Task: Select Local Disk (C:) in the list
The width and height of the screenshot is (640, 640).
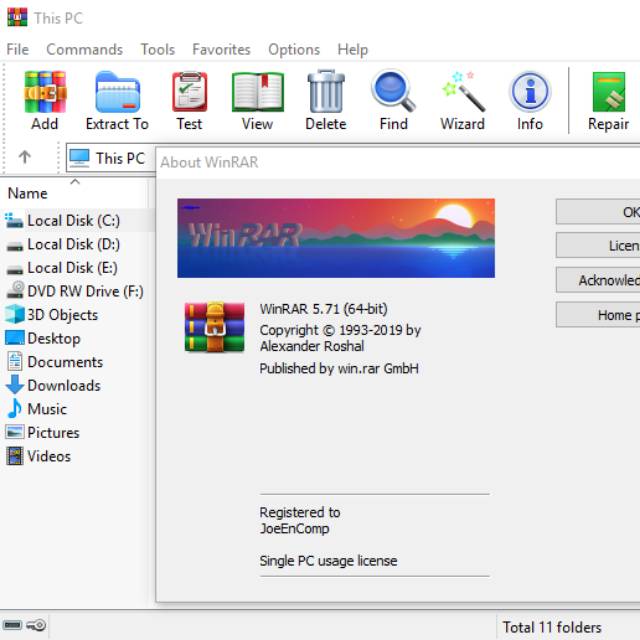Action: 73,220
